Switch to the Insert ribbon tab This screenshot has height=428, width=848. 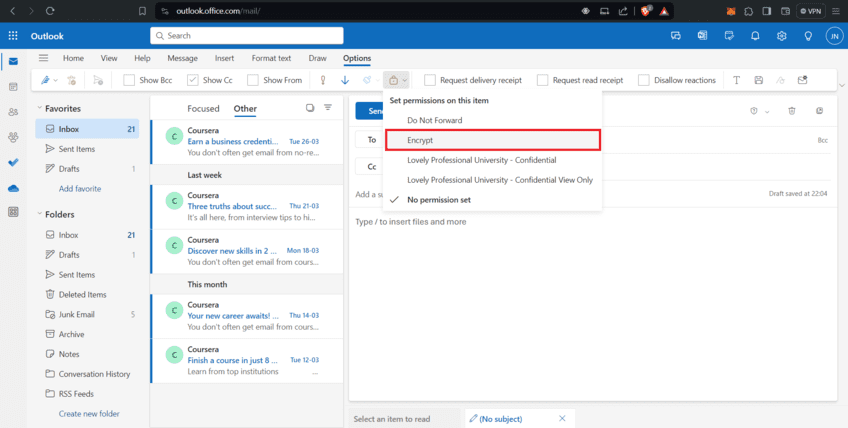click(224, 58)
